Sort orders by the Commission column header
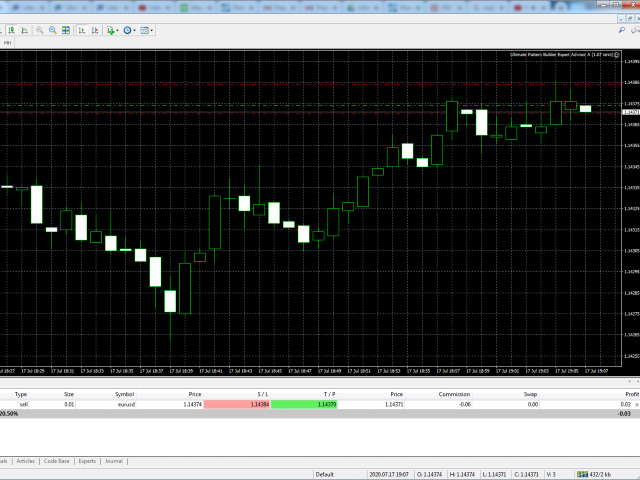Screen dimensions: 640x480 [454, 394]
